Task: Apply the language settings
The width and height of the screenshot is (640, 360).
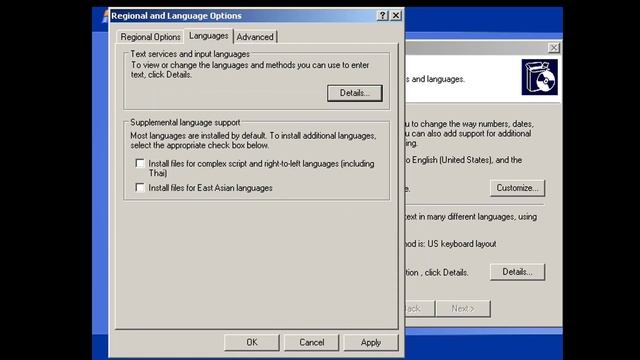Action: [x=371, y=342]
